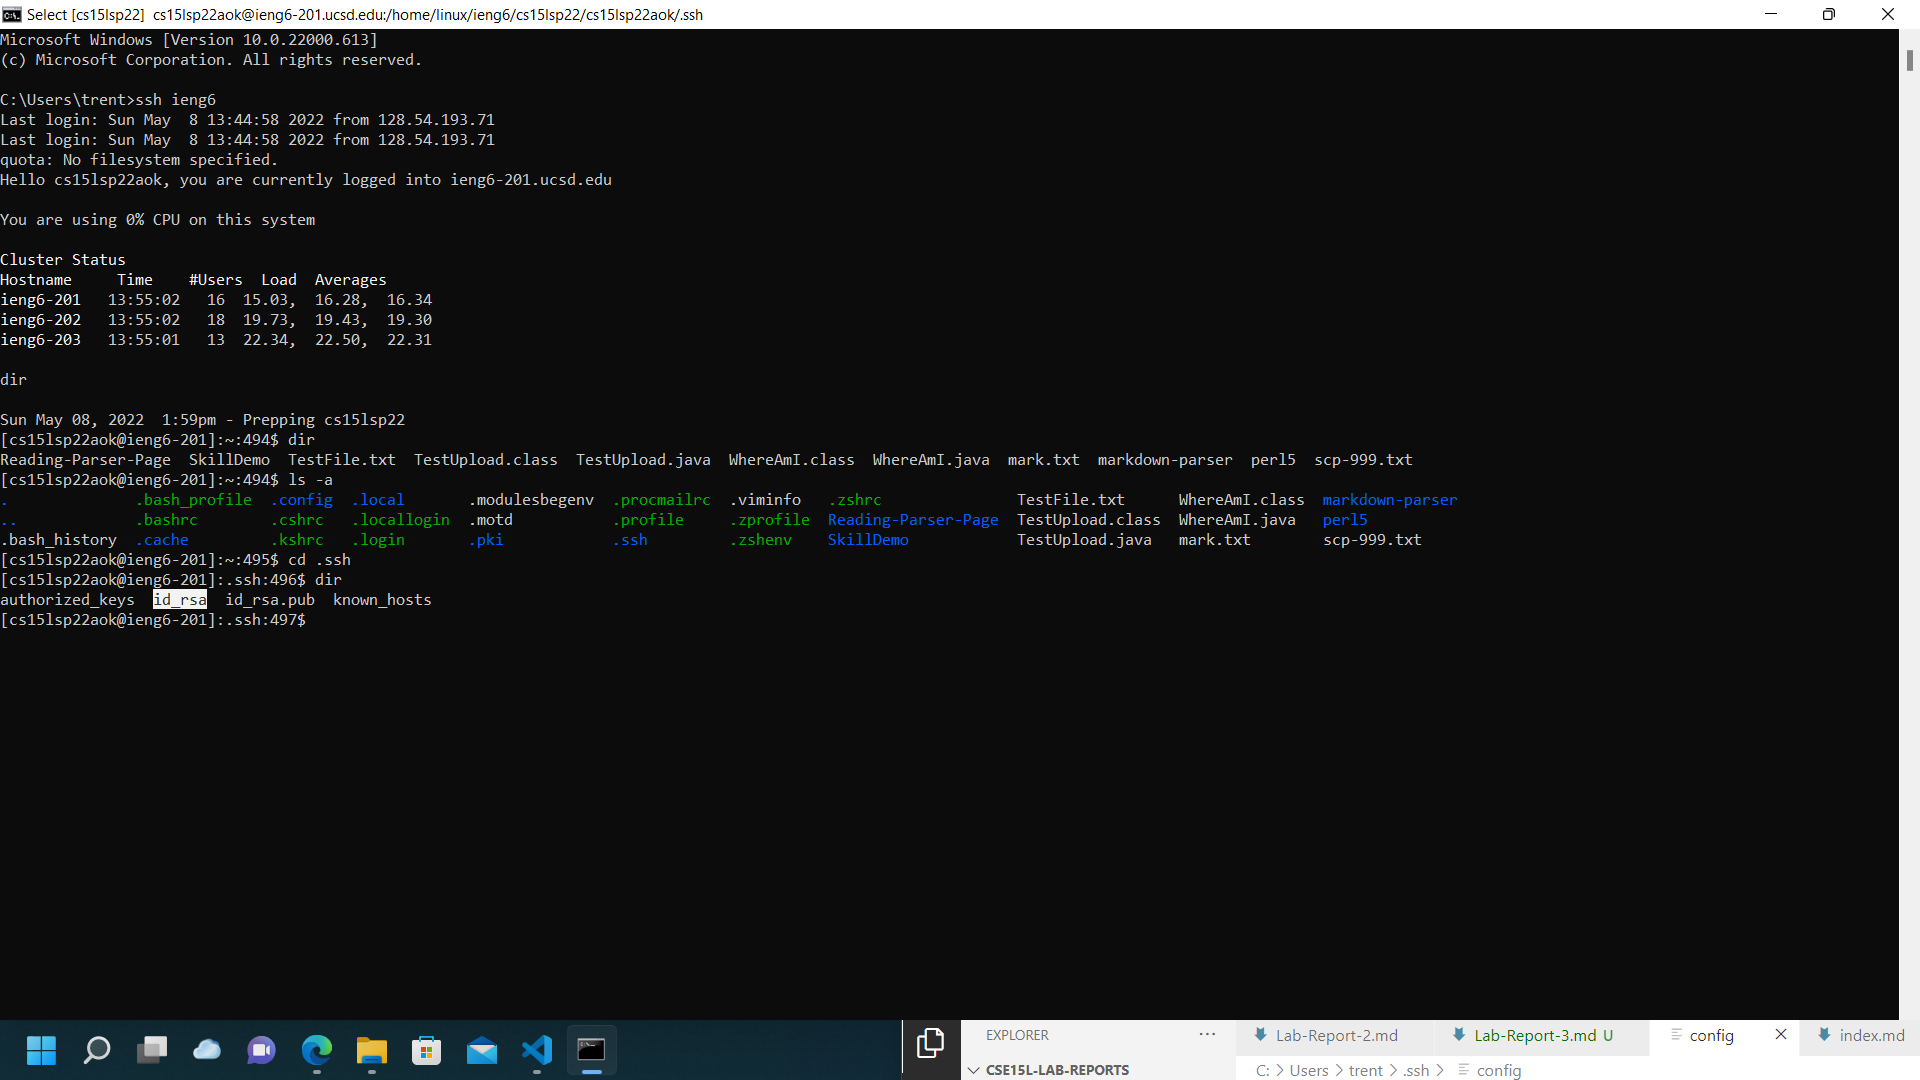The image size is (1920, 1080).
Task: Open Task View from taskbar
Action: [151, 1050]
